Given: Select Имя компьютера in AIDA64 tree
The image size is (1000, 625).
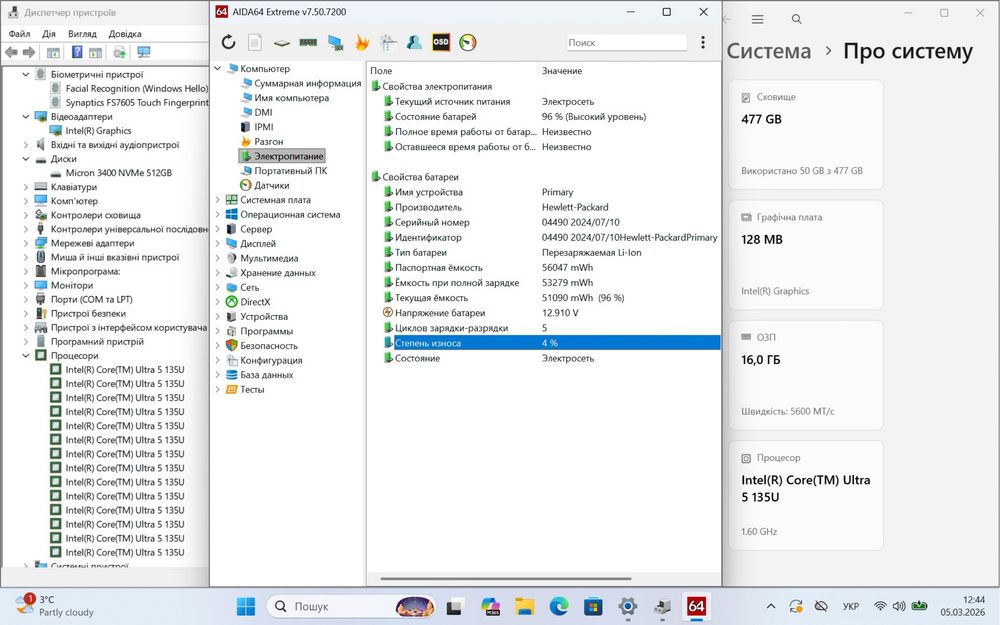Looking at the screenshot, I should tap(291, 98).
